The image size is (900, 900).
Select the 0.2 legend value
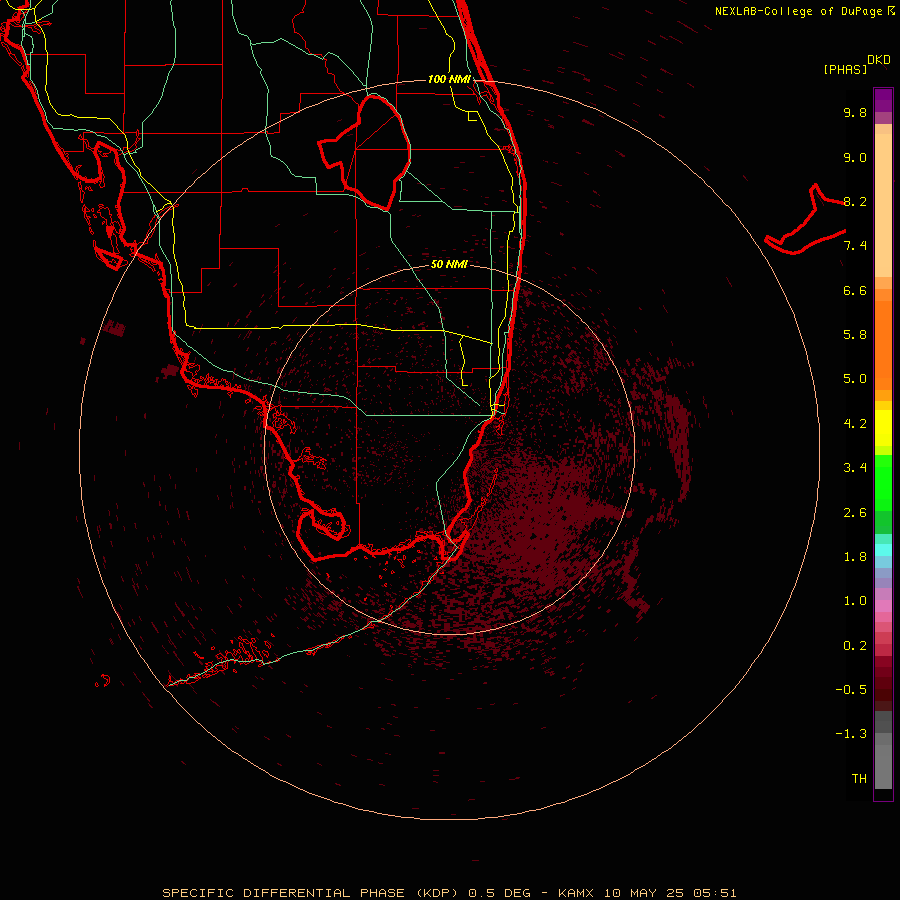point(855,646)
